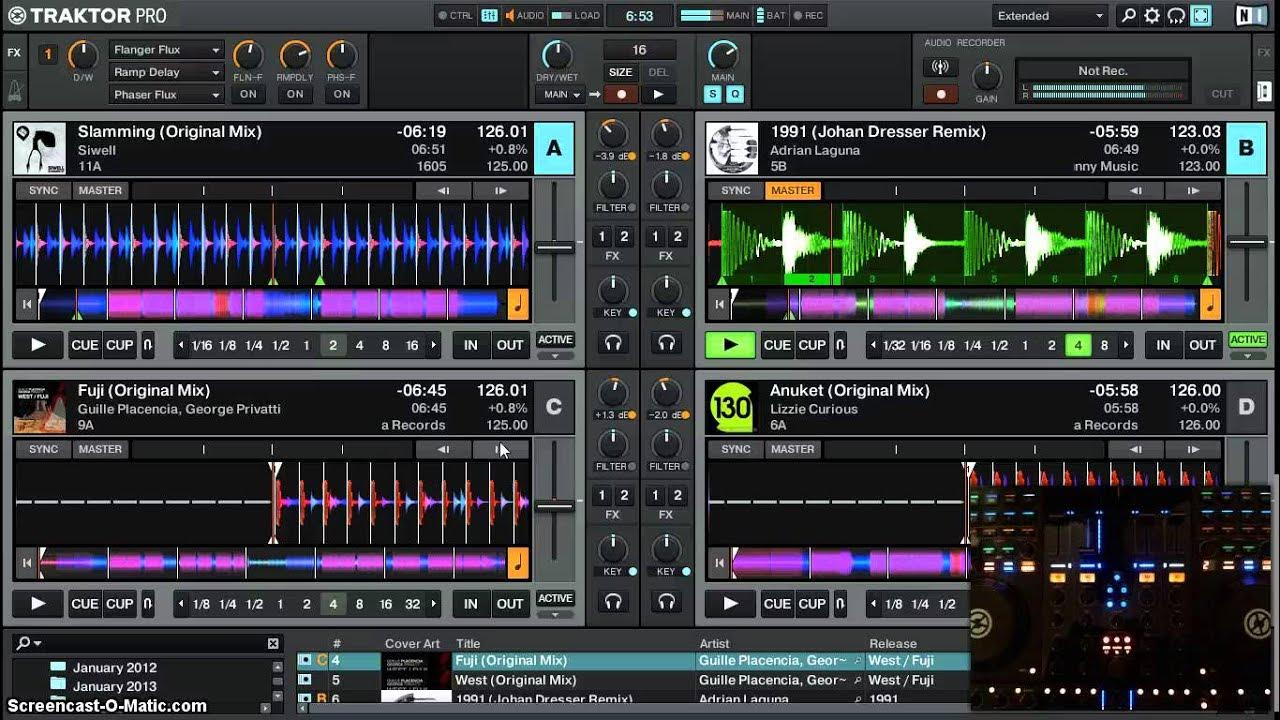Toggle Flanger Flux ON button
This screenshot has width=1280, height=720.
pyautogui.click(x=248, y=94)
